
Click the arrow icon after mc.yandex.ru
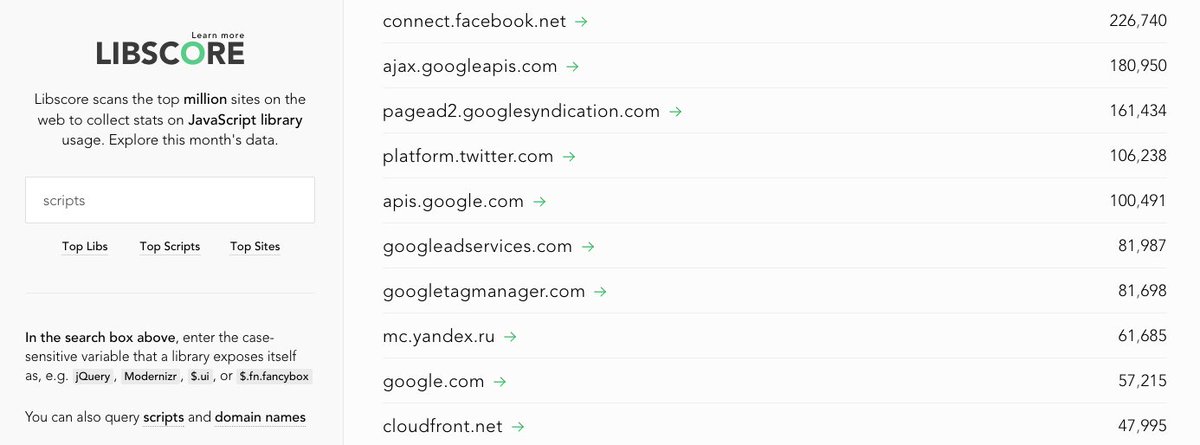pyautogui.click(x=510, y=337)
